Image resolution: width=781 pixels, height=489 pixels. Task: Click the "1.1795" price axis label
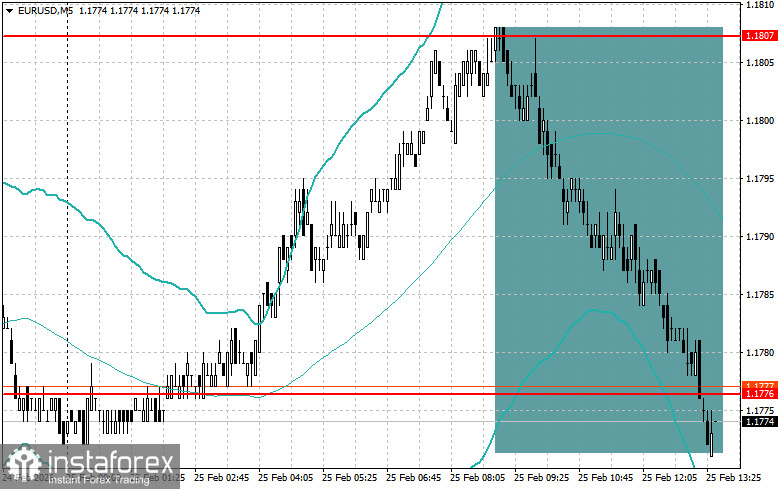pyautogui.click(x=760, y=178)
